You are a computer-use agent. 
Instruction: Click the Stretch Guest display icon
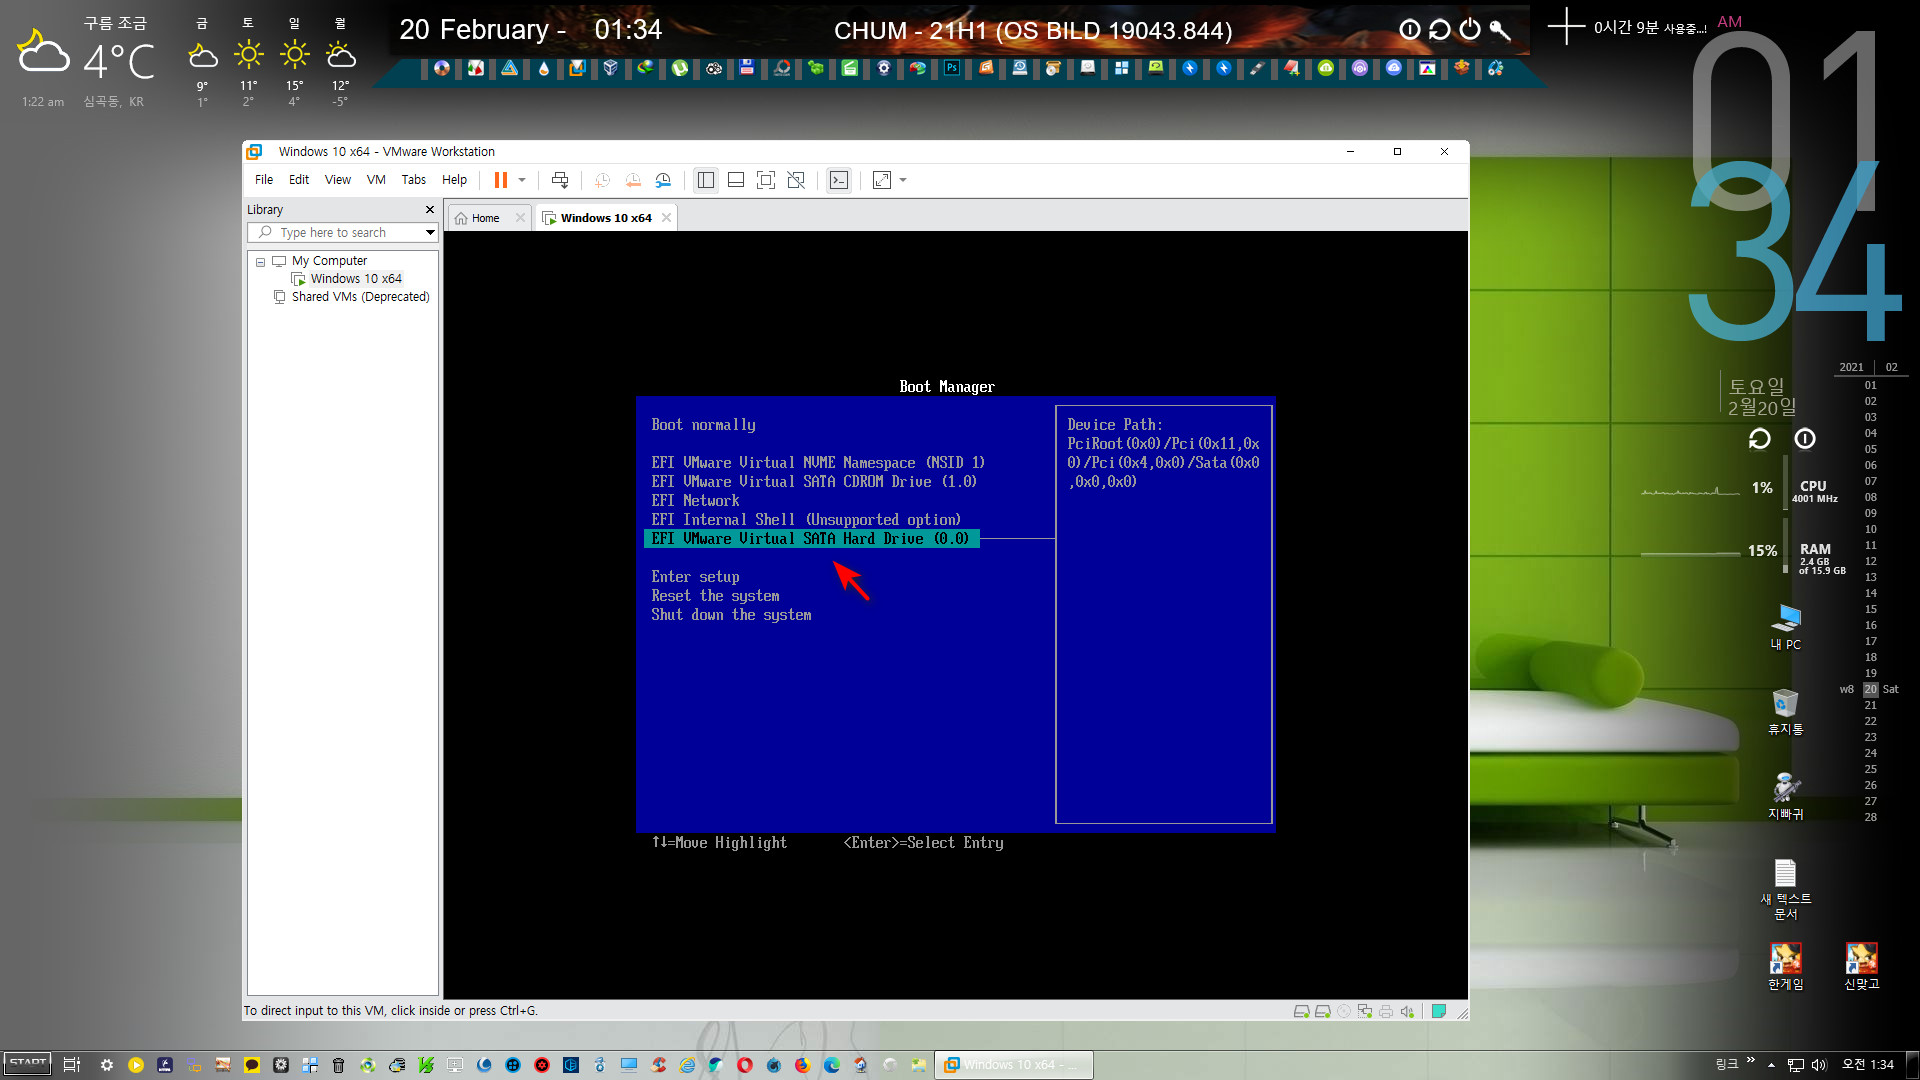pyautogui.click(x=882, y=180)
